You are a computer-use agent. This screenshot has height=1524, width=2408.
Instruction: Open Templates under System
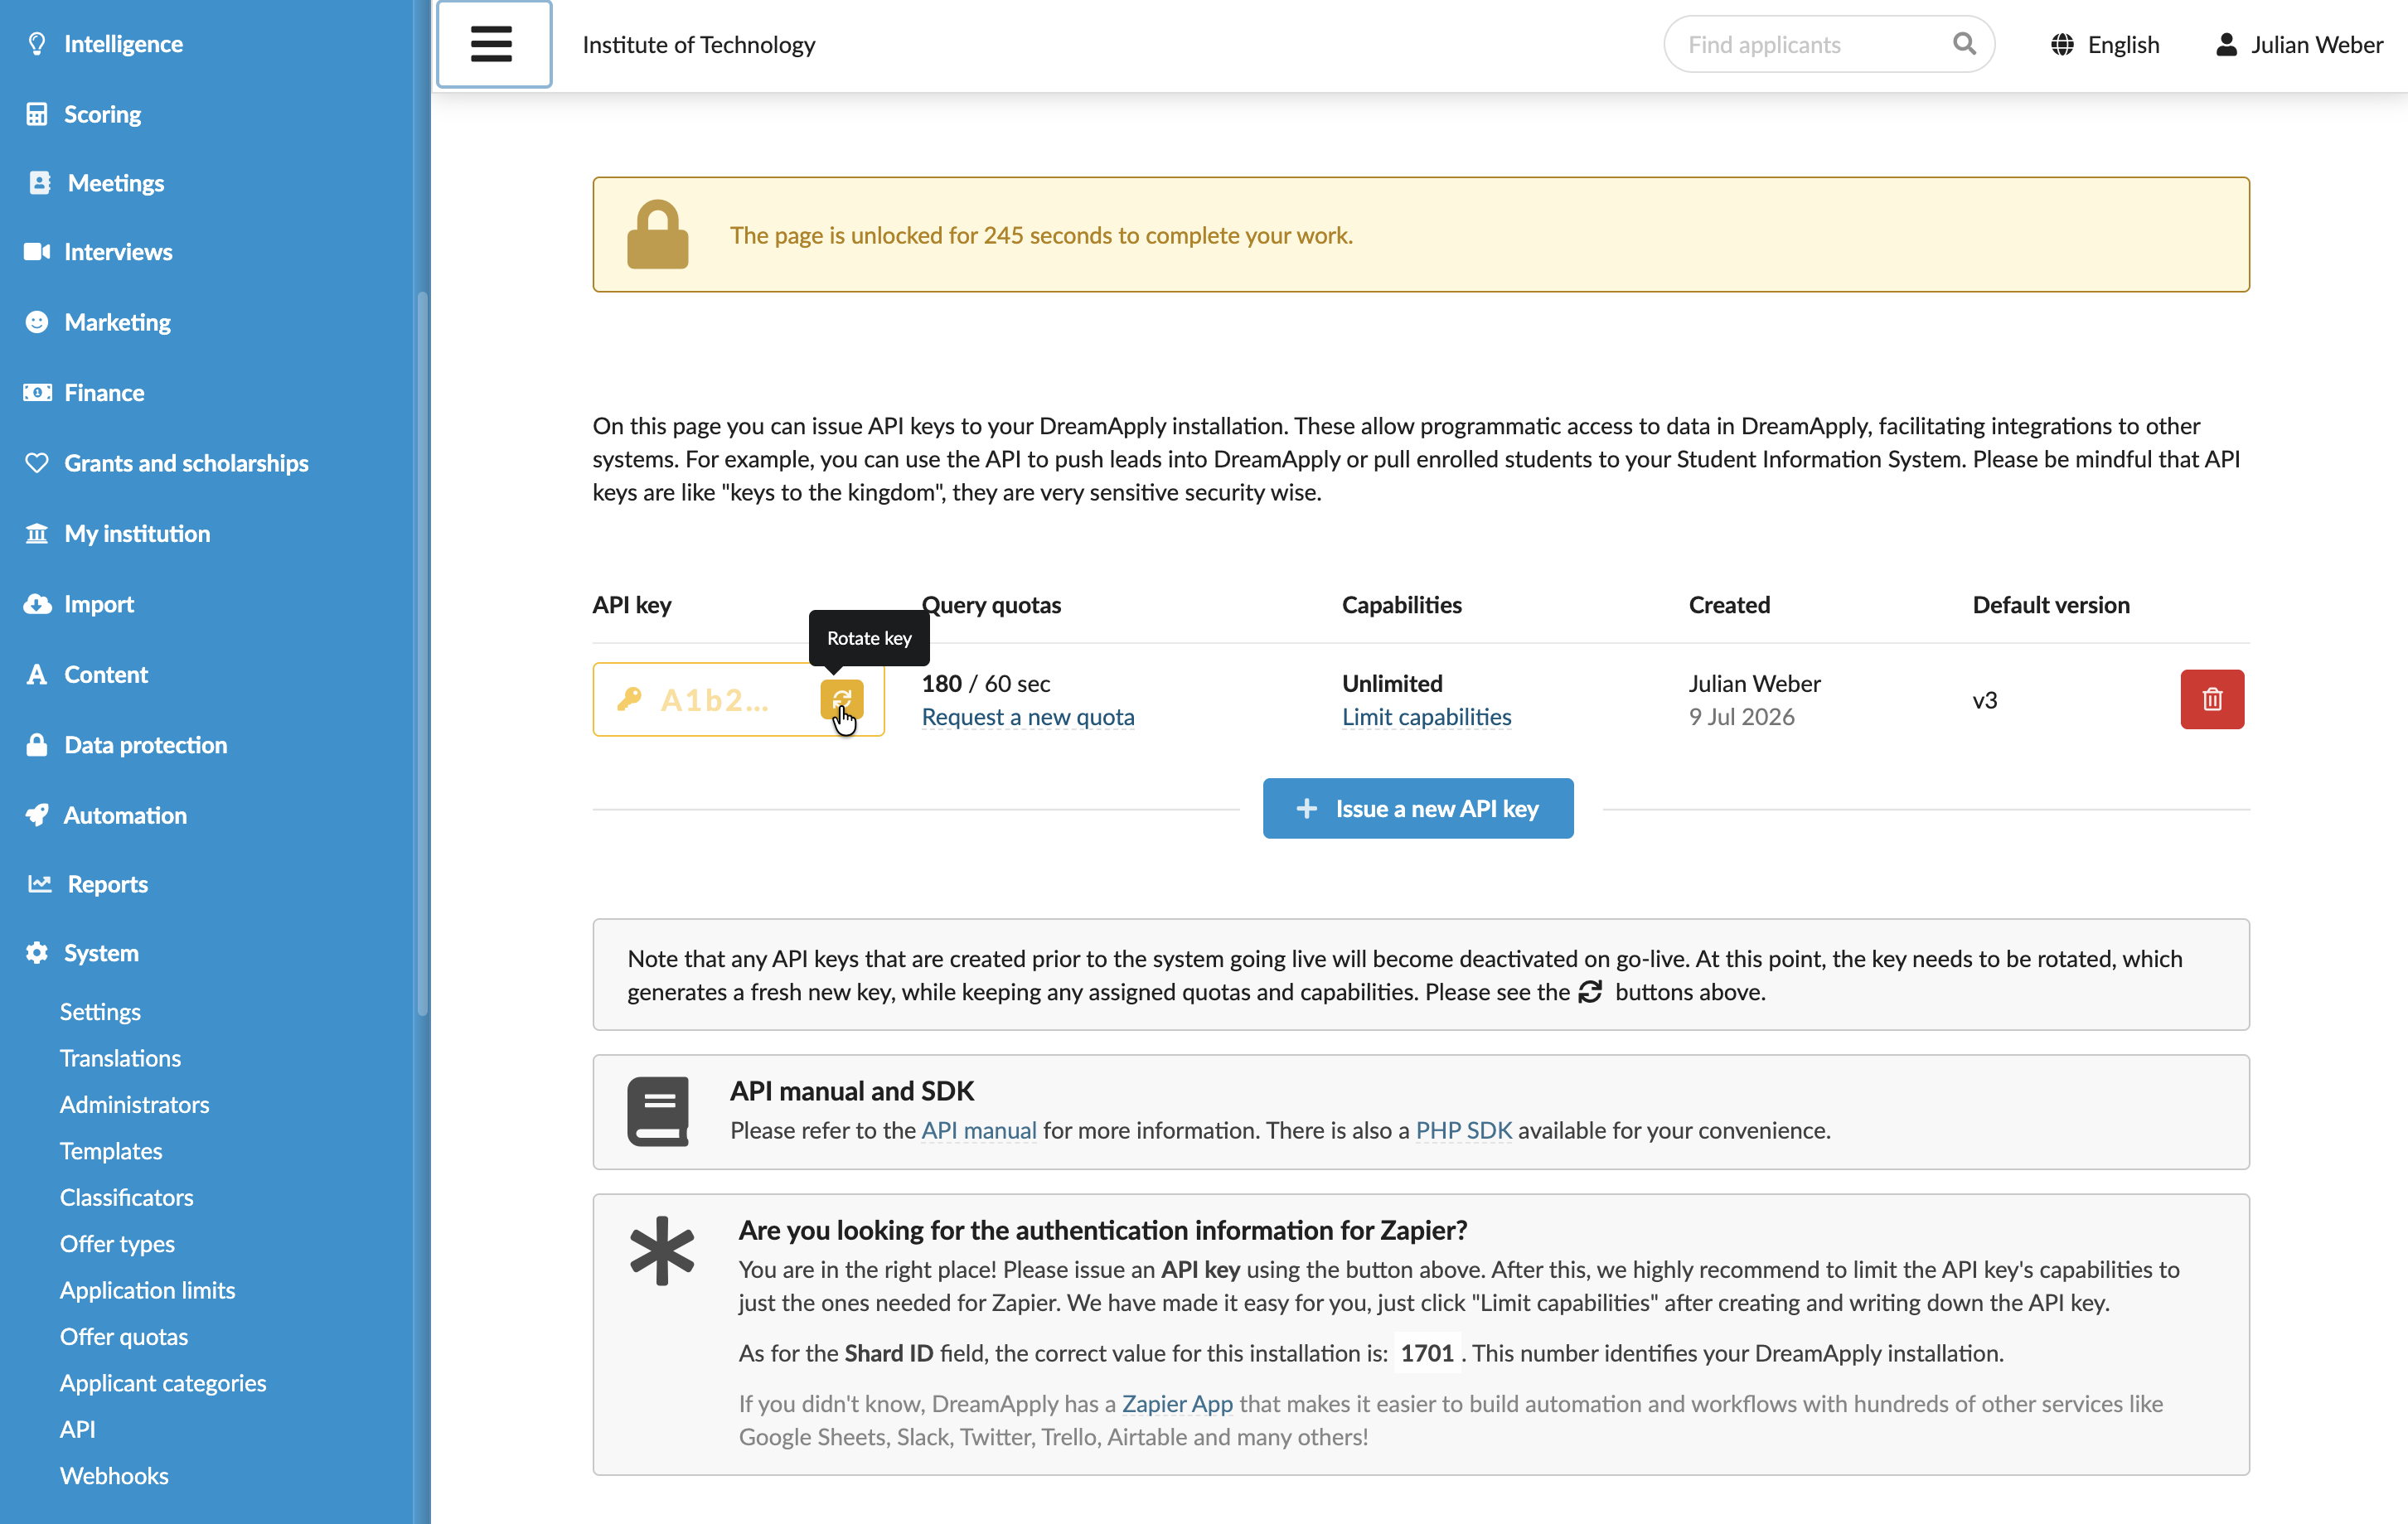click(111, 1151)
